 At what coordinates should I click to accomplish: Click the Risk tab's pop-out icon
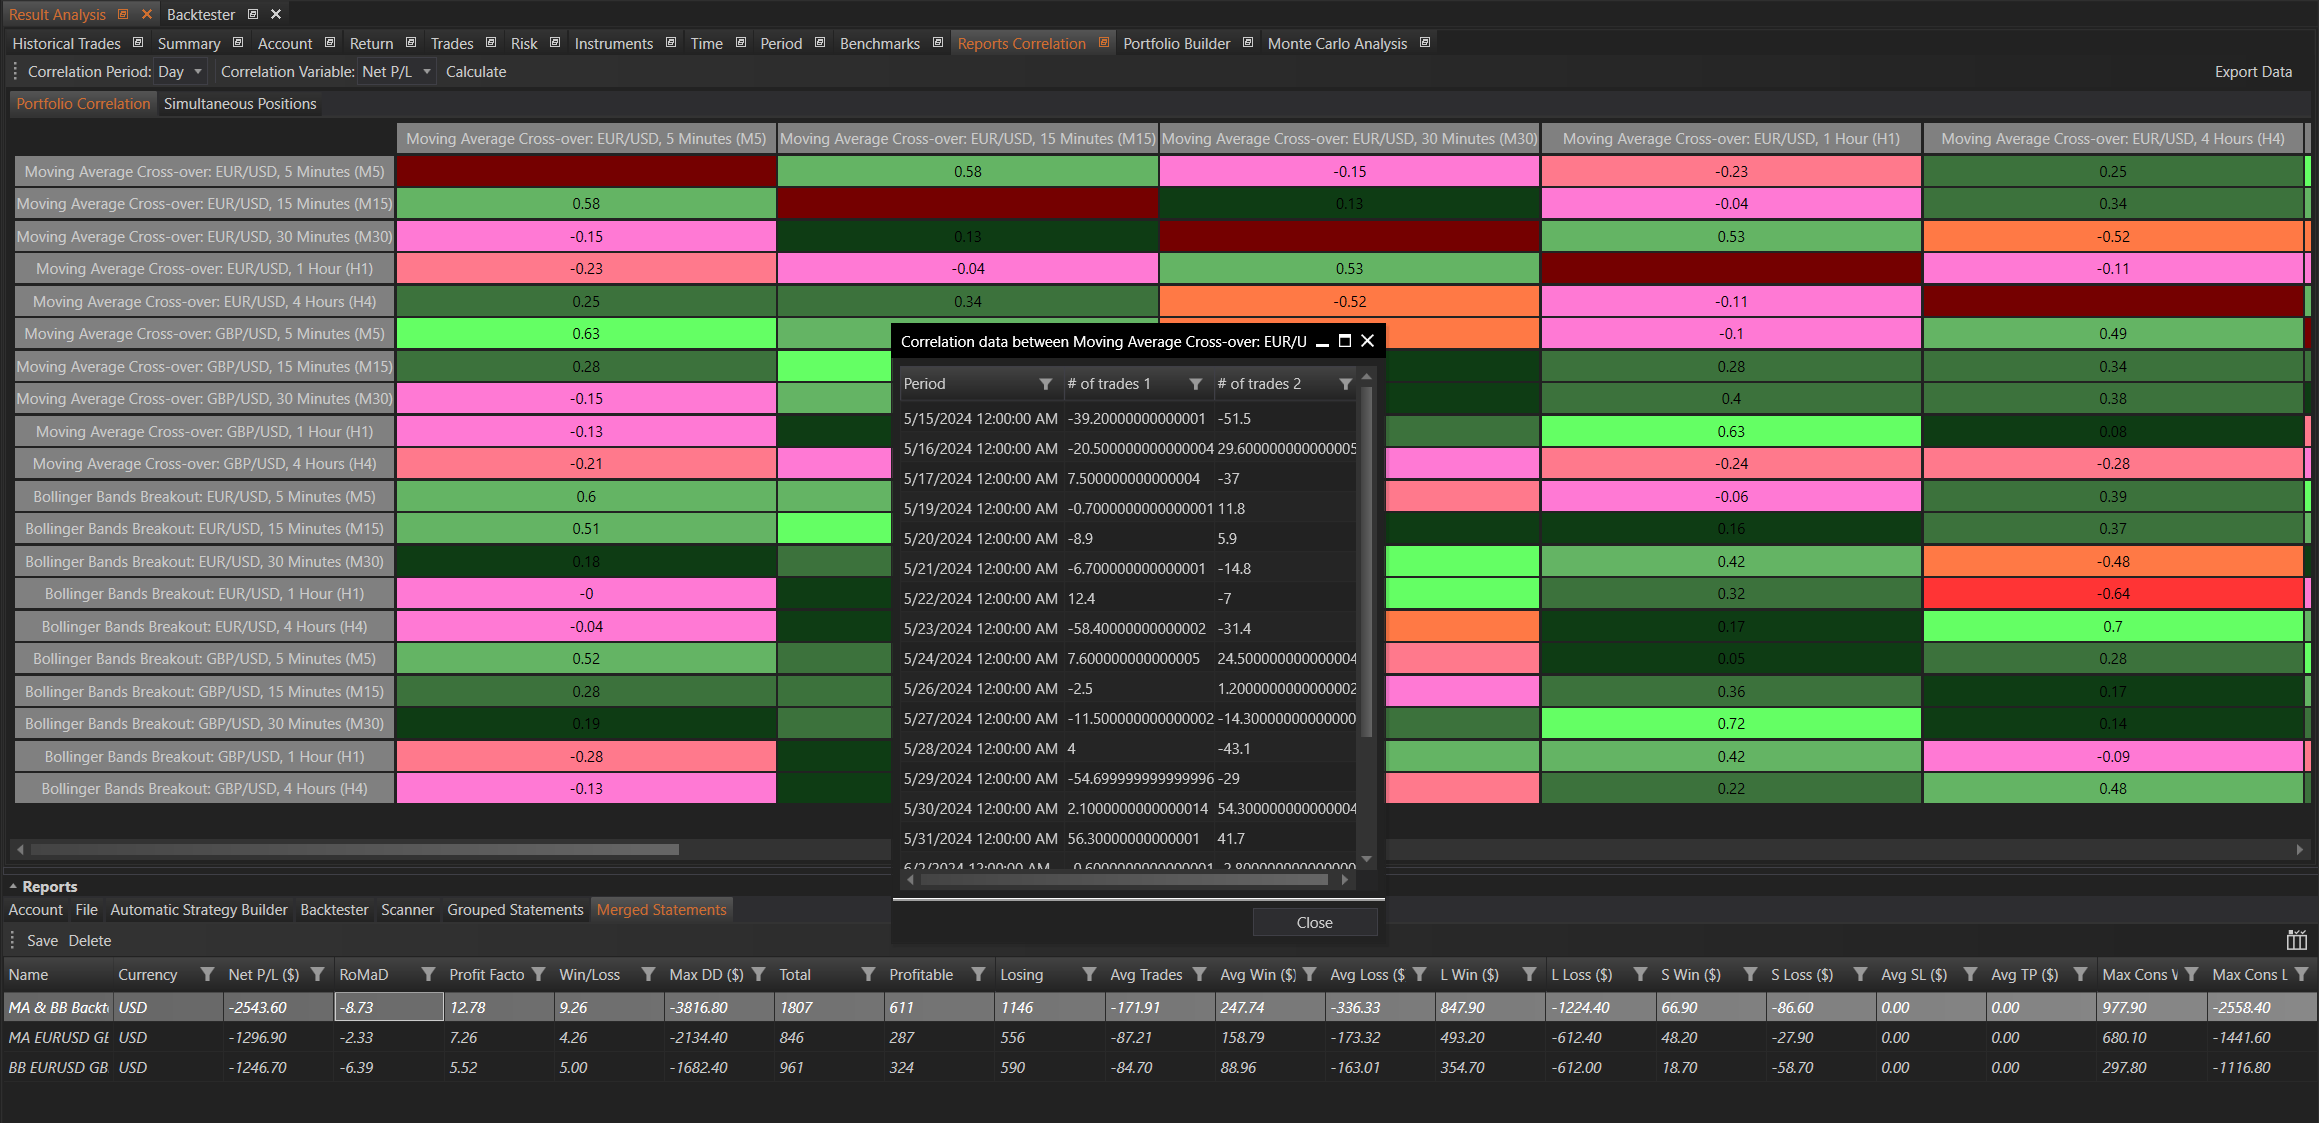[555, 43]
